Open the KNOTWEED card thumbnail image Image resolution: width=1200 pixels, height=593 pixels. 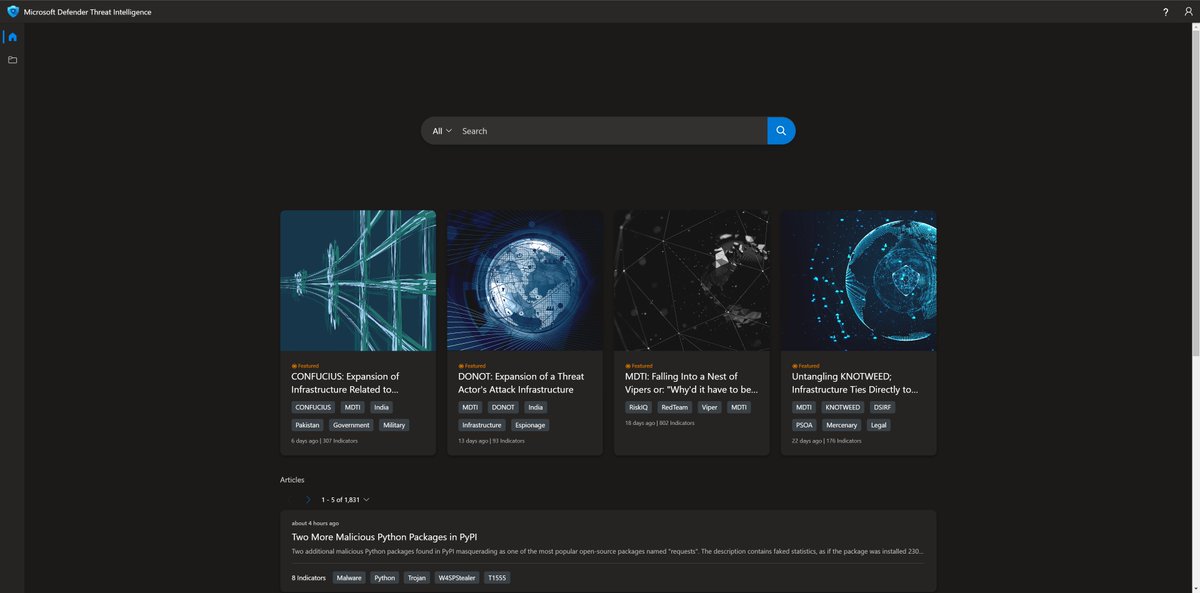pos(859,280)
